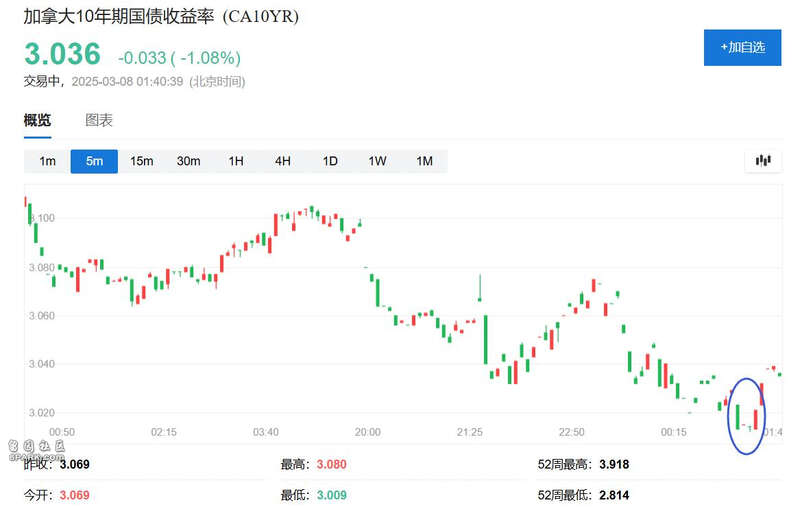Viewport: 800px width, 507px height.
Task: Click the change text -0.033 ( -1.08%)
Action: 179,58
